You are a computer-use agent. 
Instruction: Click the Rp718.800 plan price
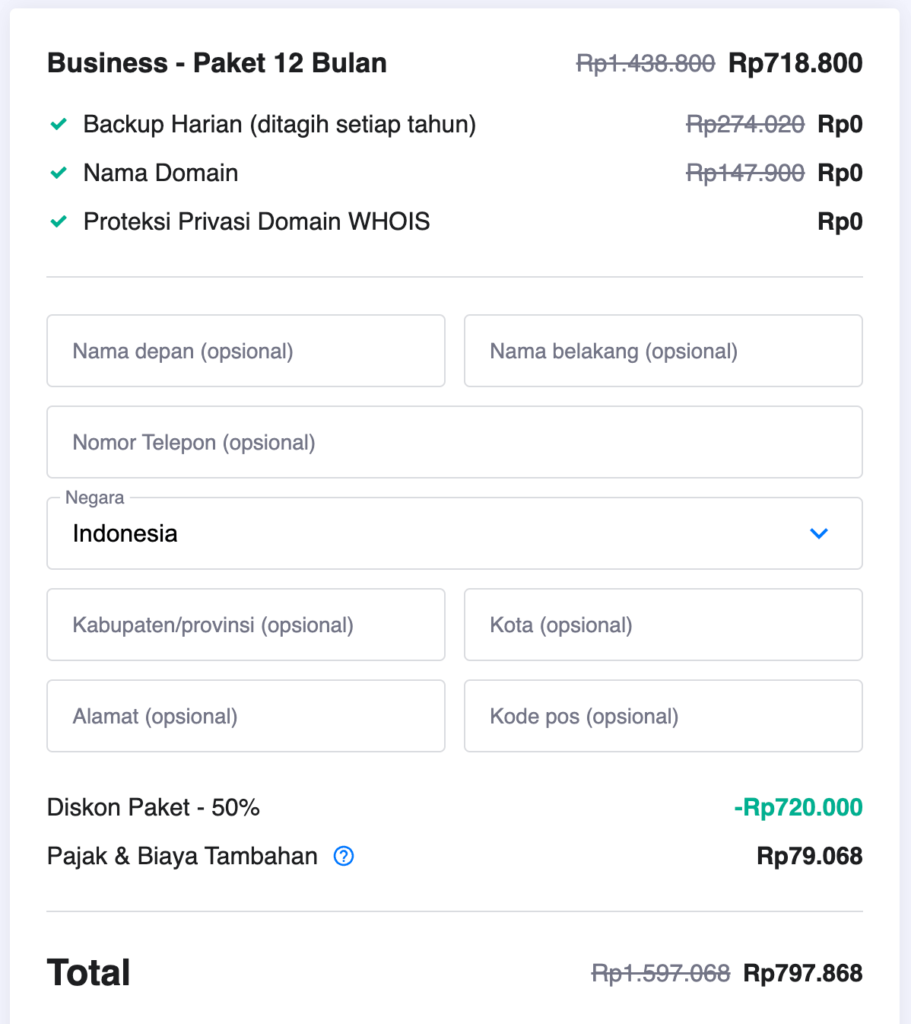795,64
